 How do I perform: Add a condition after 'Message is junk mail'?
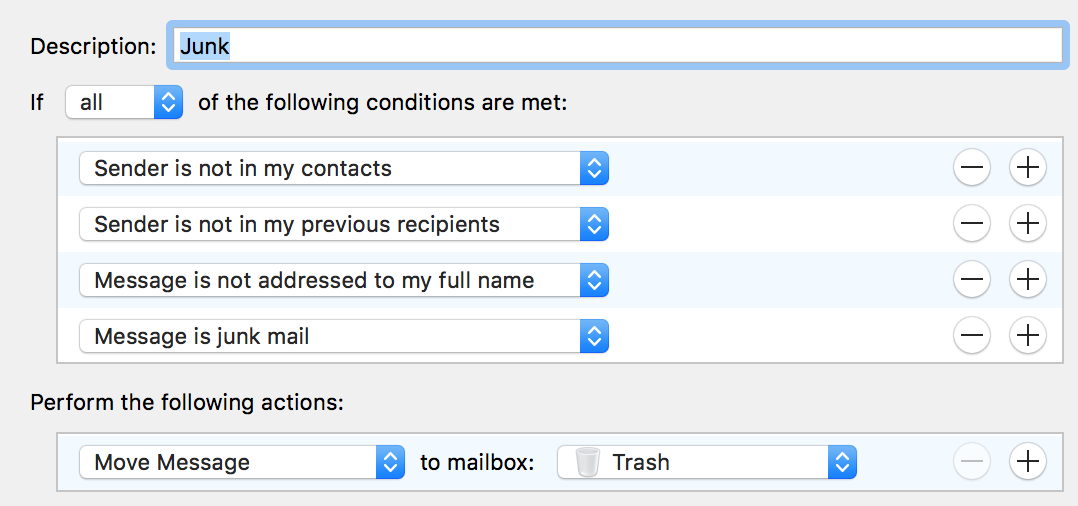pyautogui.click(x=1027, y=337)
